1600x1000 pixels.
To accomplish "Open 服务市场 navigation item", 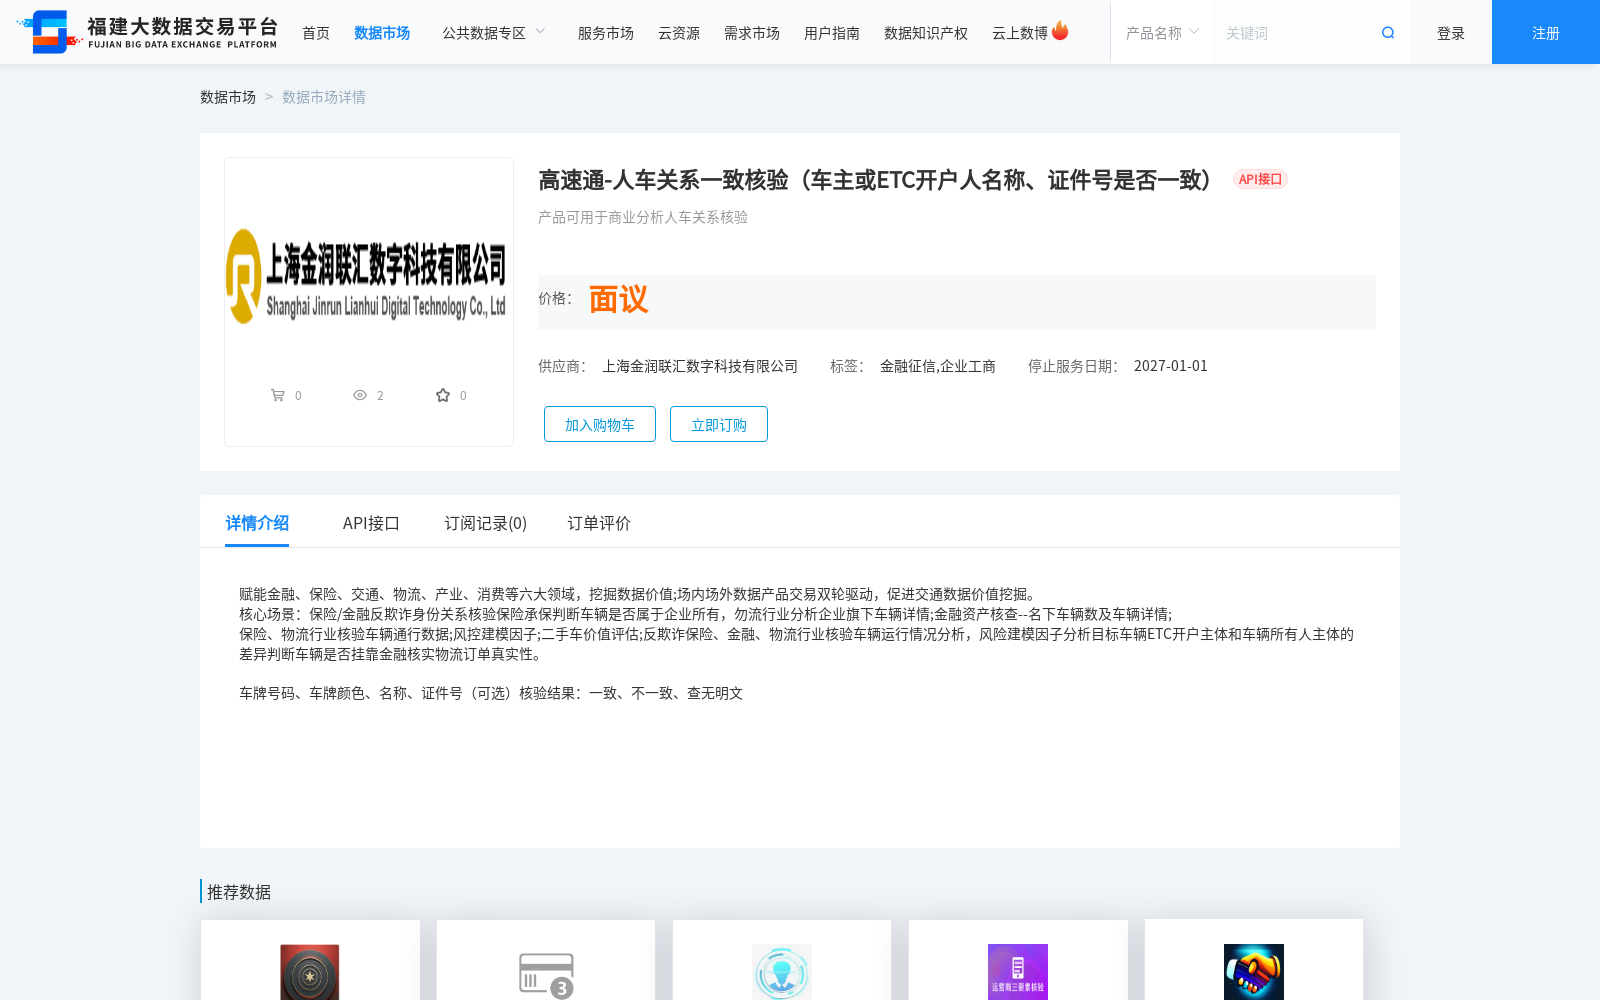I will (606, 33).
